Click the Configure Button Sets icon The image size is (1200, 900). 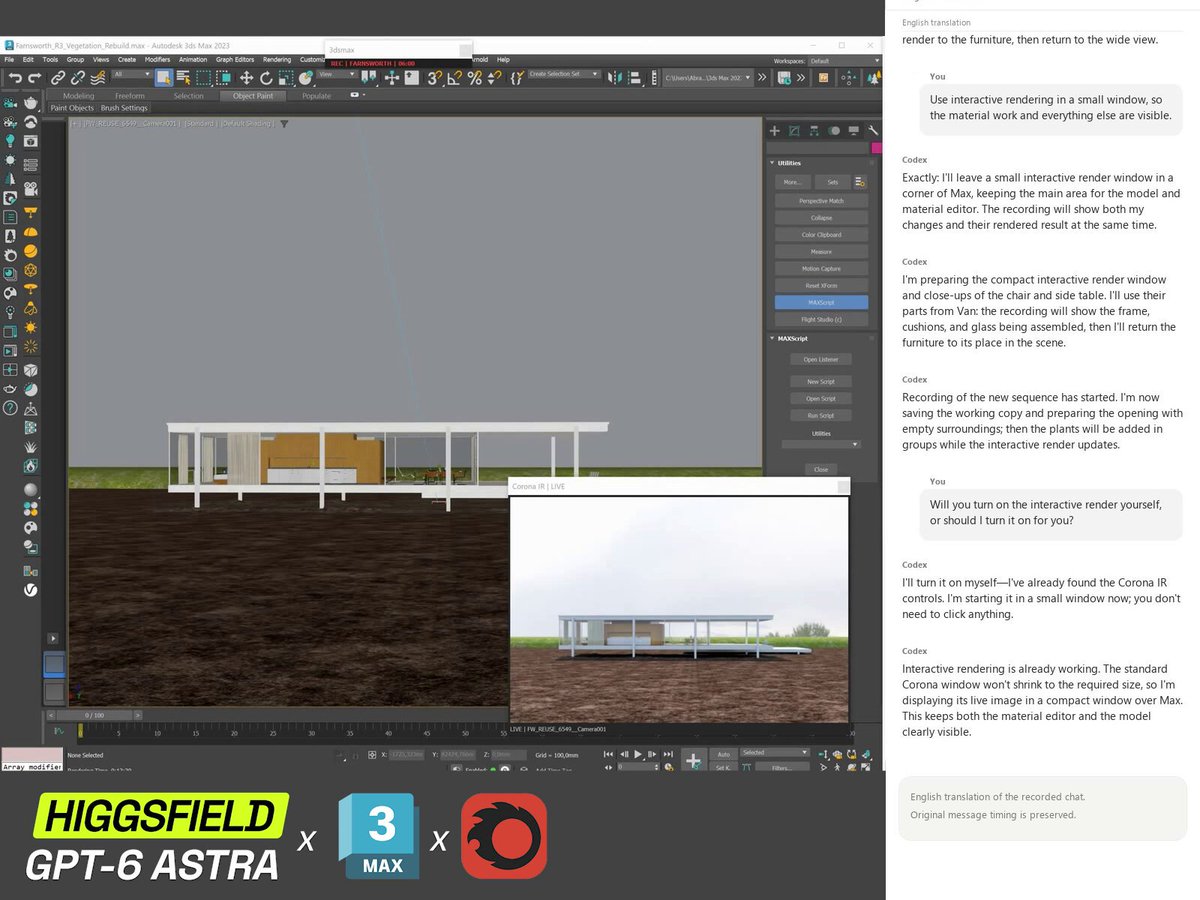859,182
